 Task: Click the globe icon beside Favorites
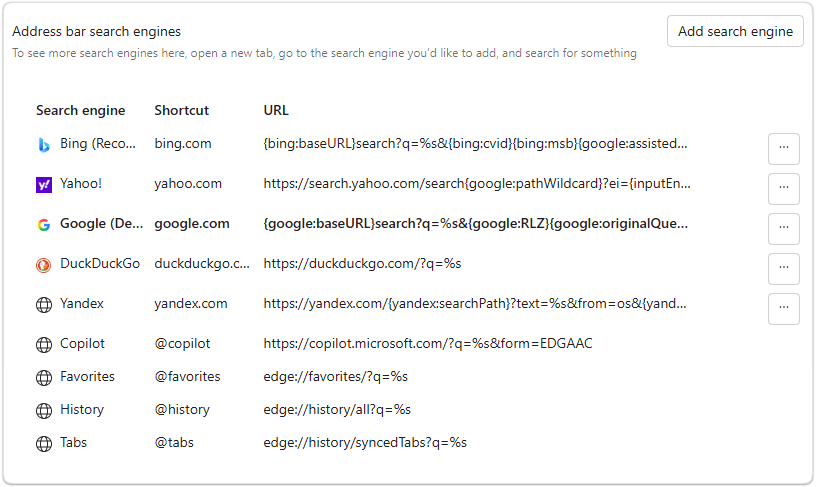(x=44, y=378)
